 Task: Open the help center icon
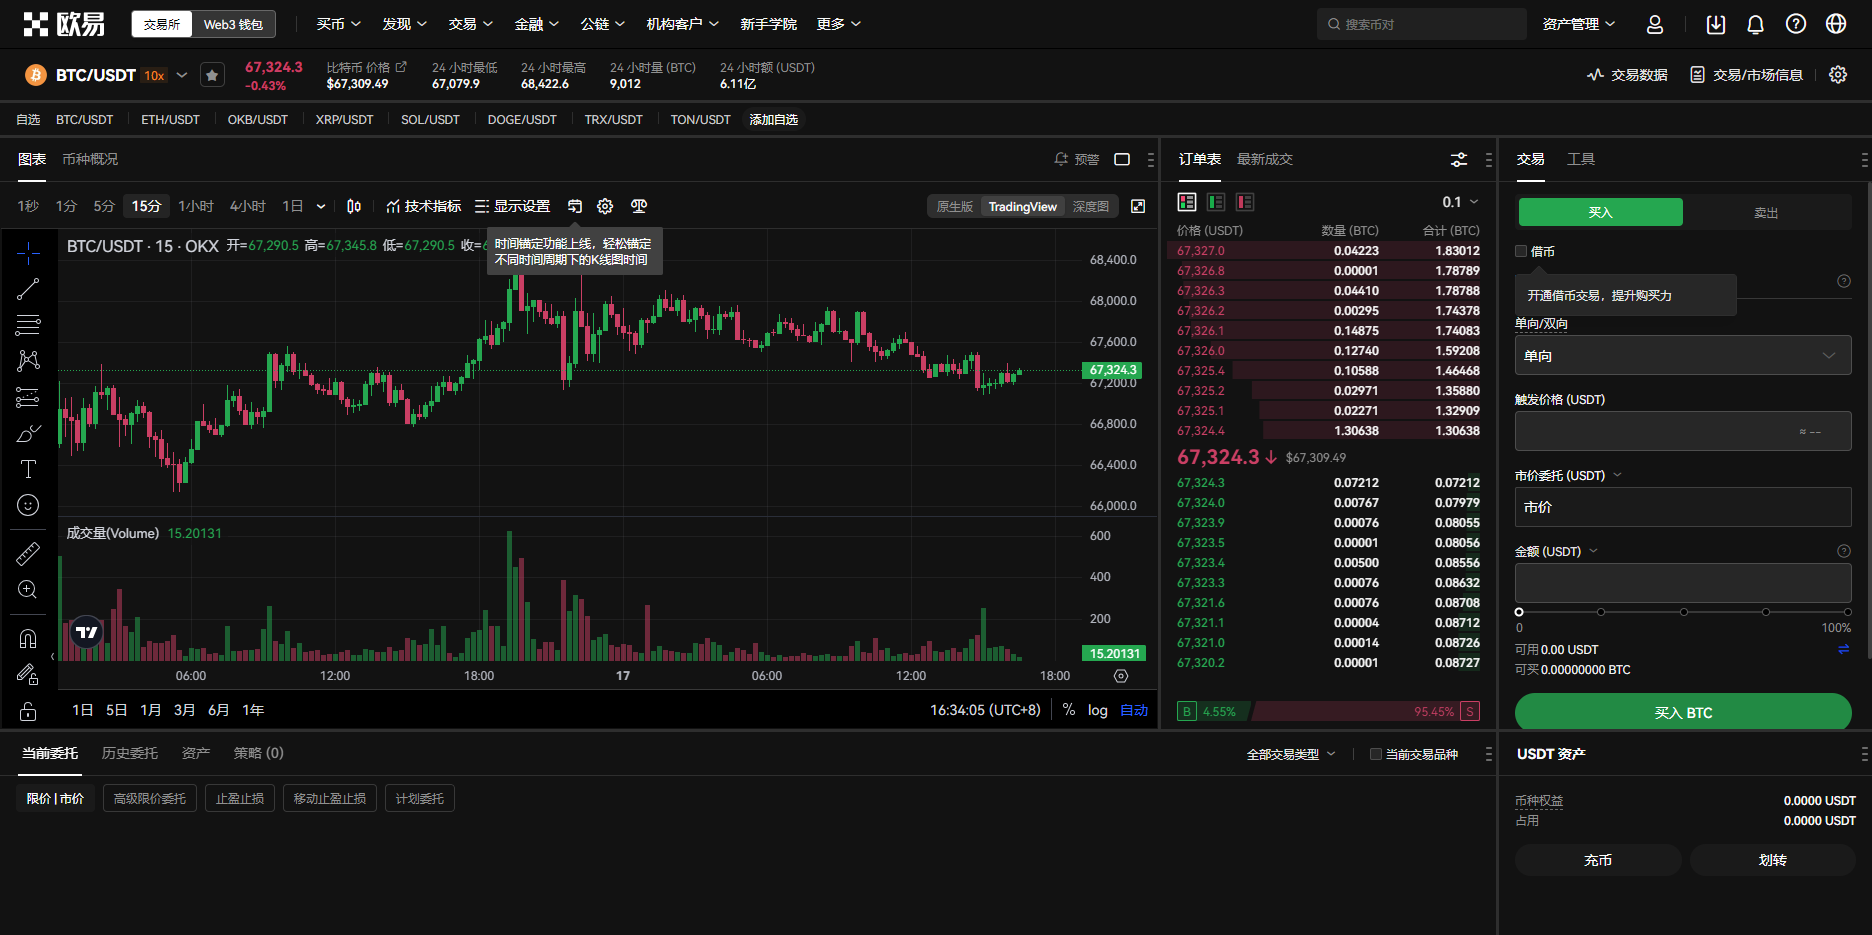coord(1796,24)
